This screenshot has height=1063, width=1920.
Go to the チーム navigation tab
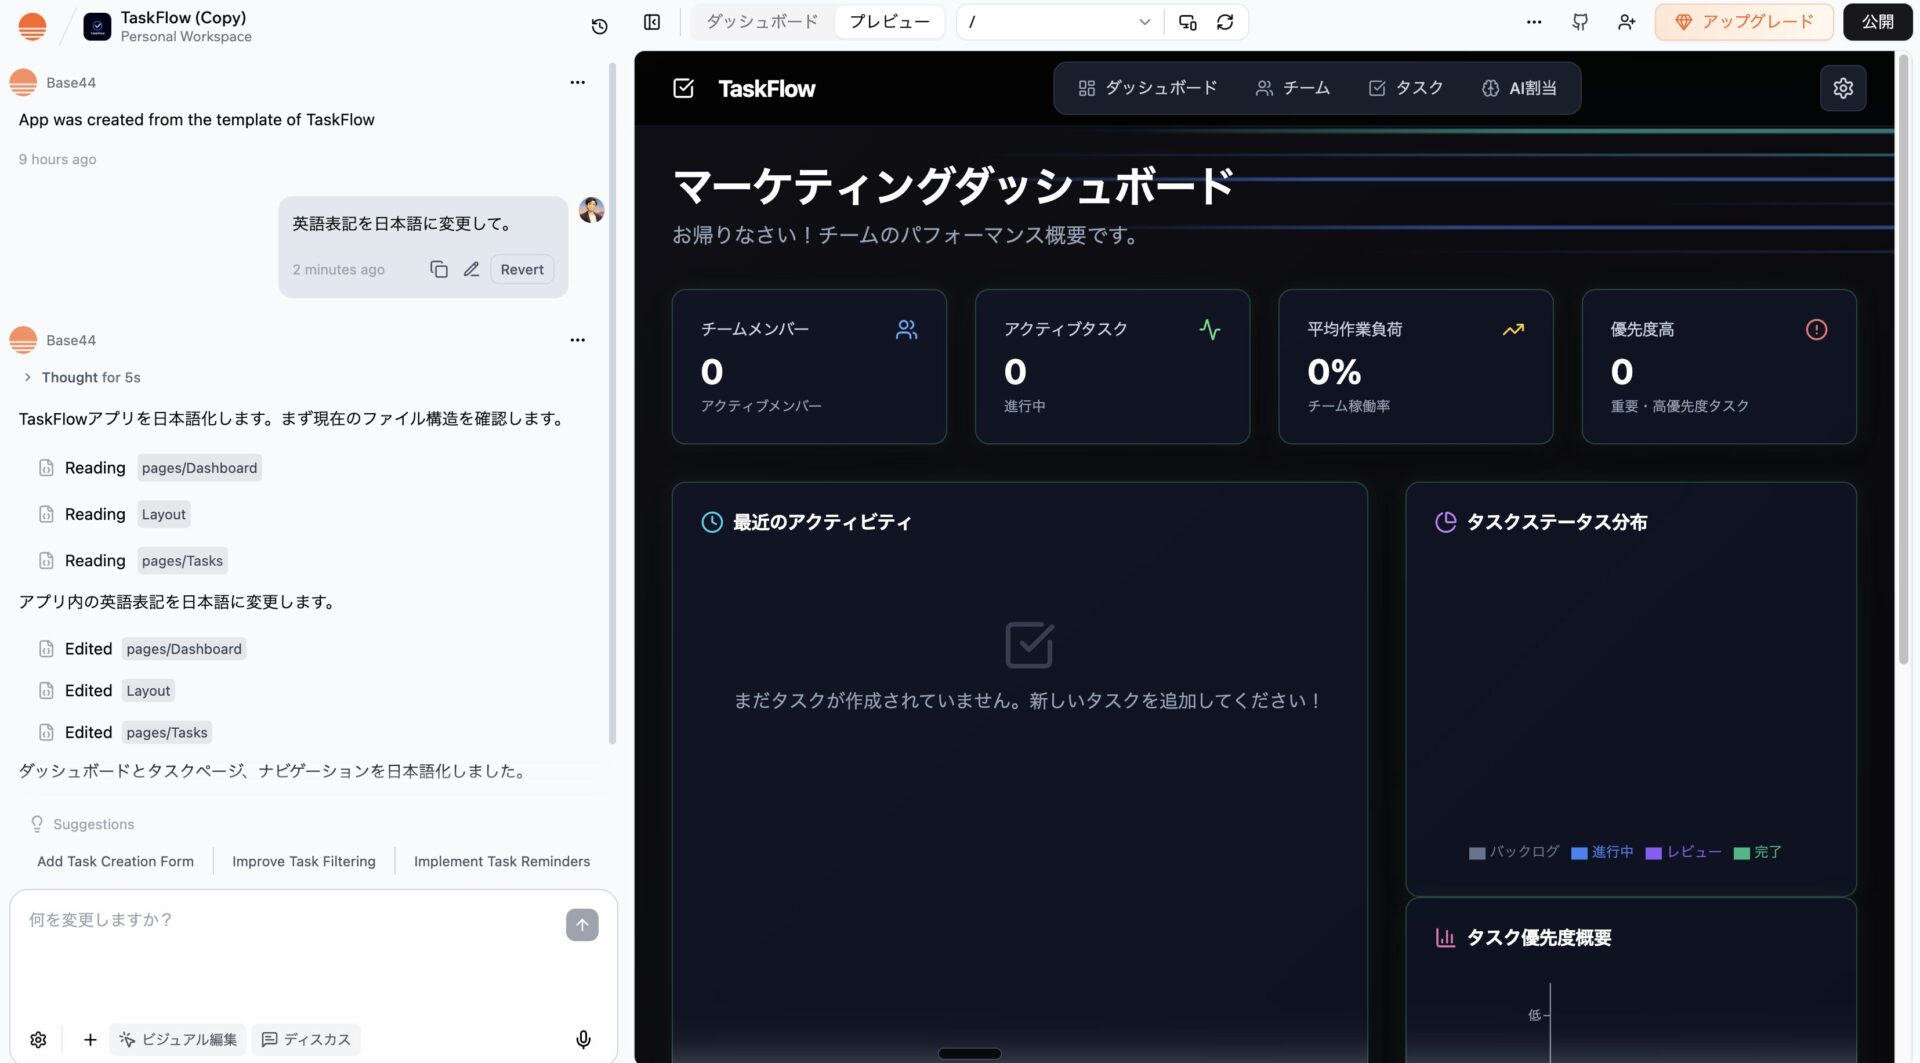(1292, 88)
